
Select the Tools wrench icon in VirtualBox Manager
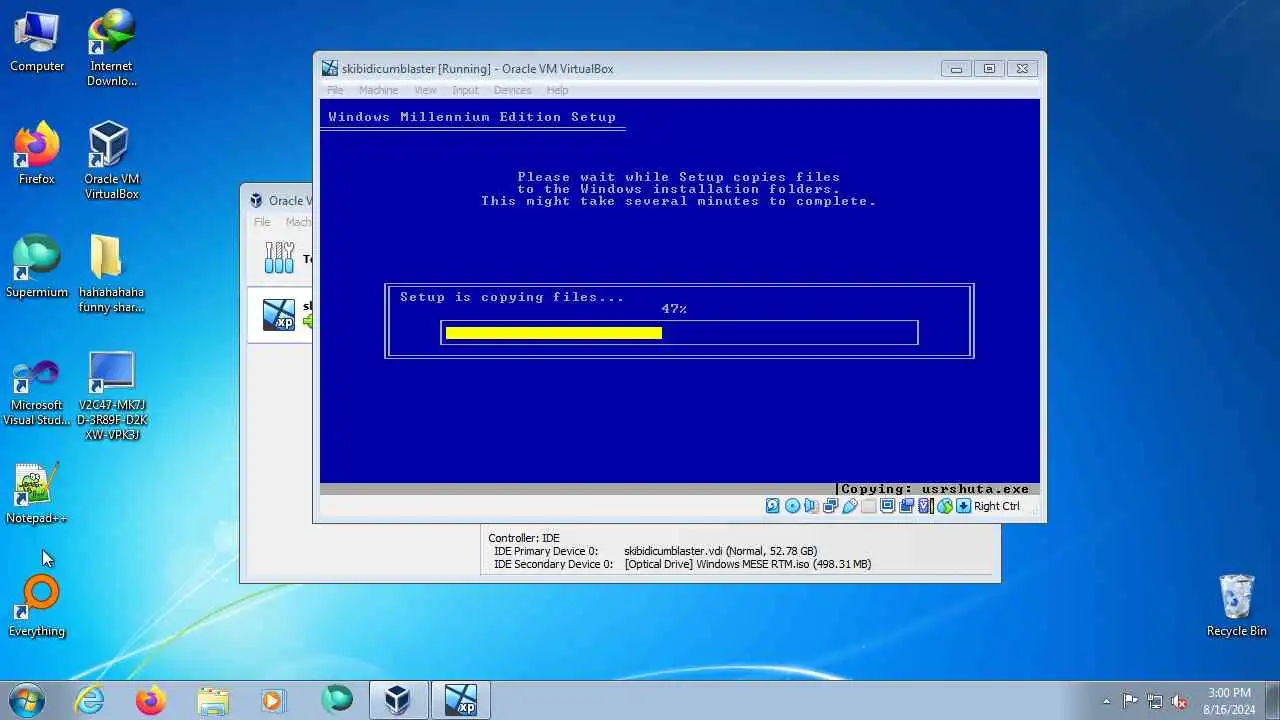pyautogui.click(x=279, y=258)
